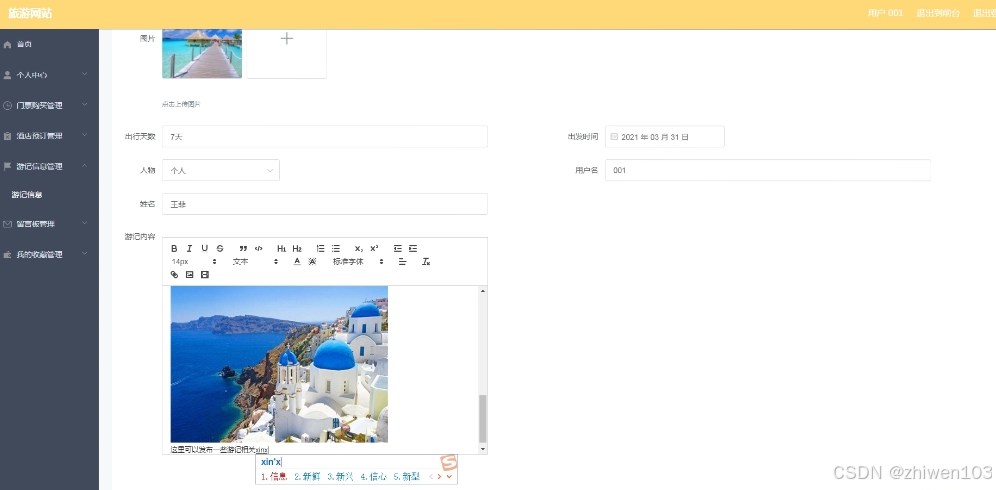Screen dimensions: 996x490
Task: Click the 姓名 input field
Action: tap(325, 204)
